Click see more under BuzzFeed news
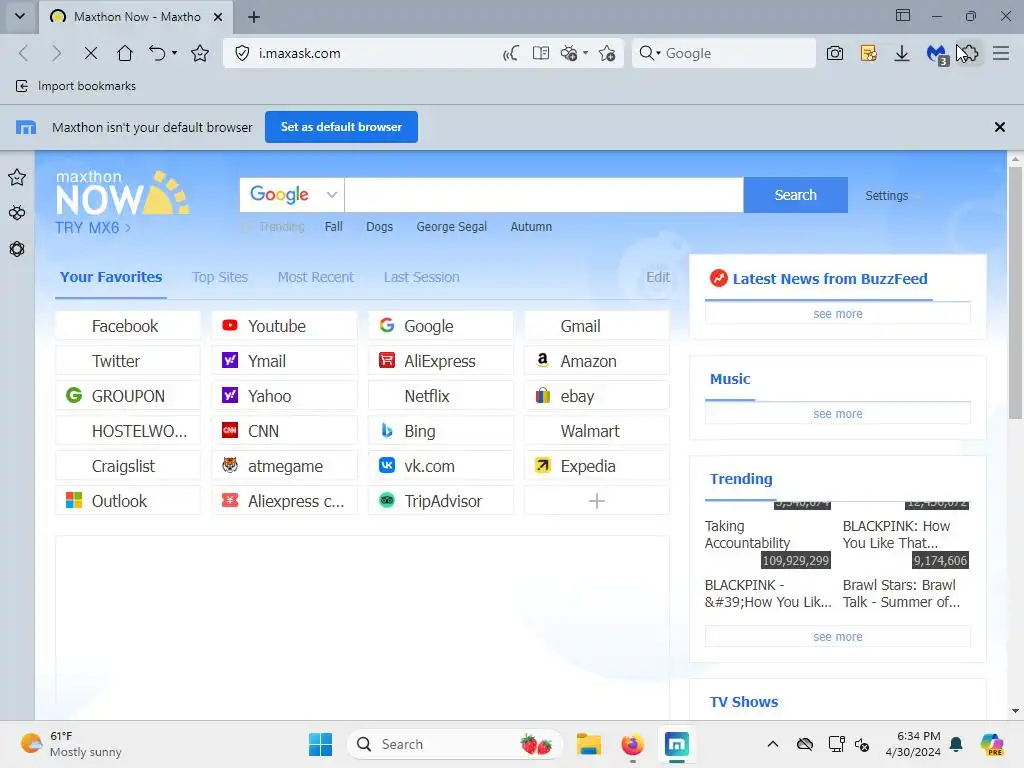Viewport: 1024px width, 768px height. 838,313
